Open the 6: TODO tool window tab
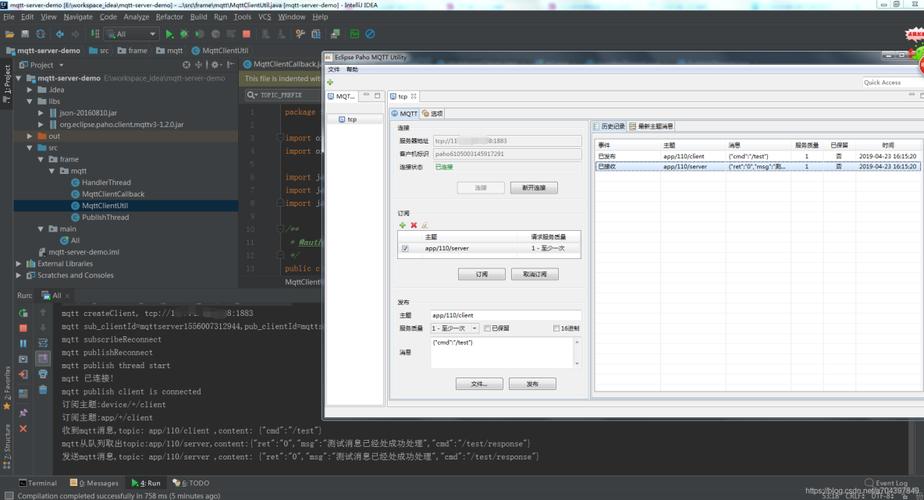The image size is (924, 500). (191, 483)
